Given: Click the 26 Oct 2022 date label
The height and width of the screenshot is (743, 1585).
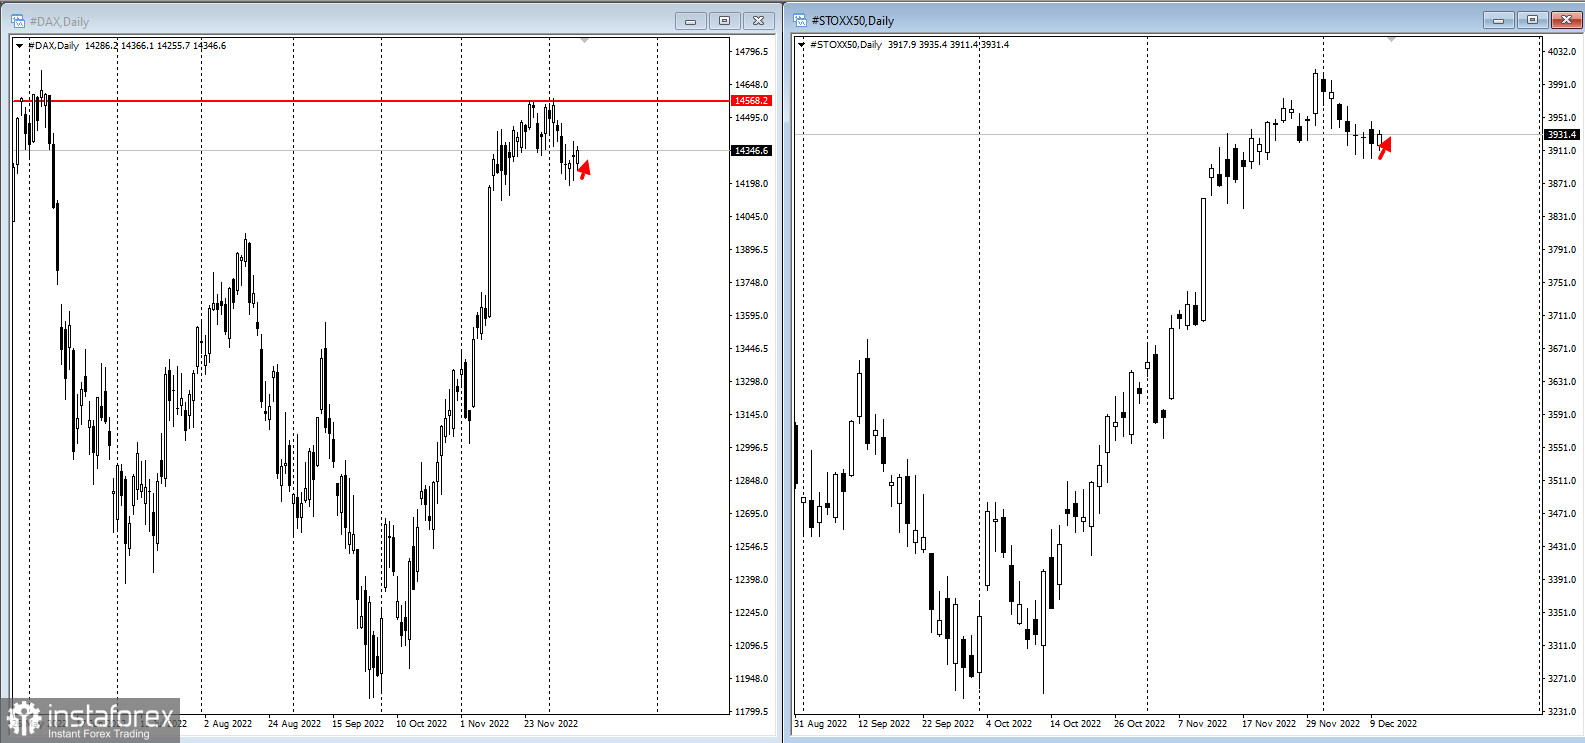Looking at the screenshot, I should click(1140, 724).
